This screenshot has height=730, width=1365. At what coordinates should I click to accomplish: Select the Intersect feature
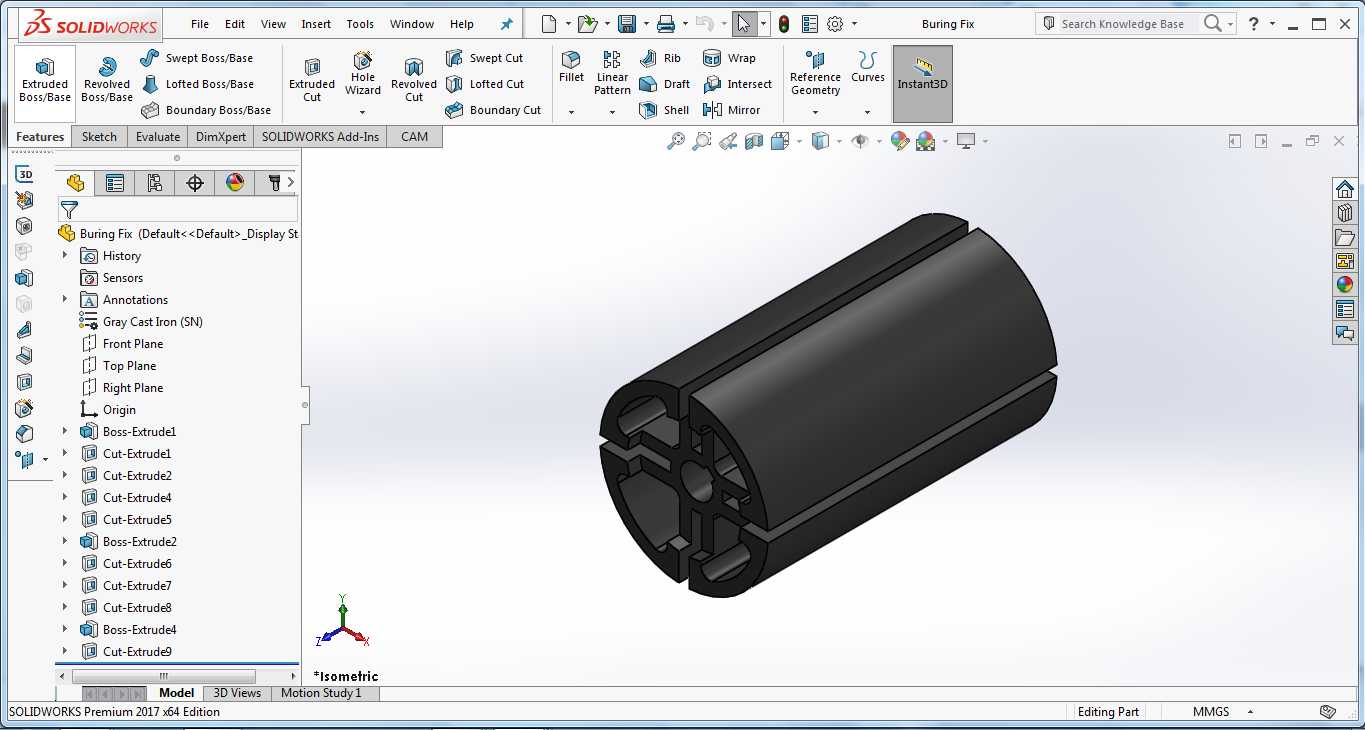click(737, 84)
